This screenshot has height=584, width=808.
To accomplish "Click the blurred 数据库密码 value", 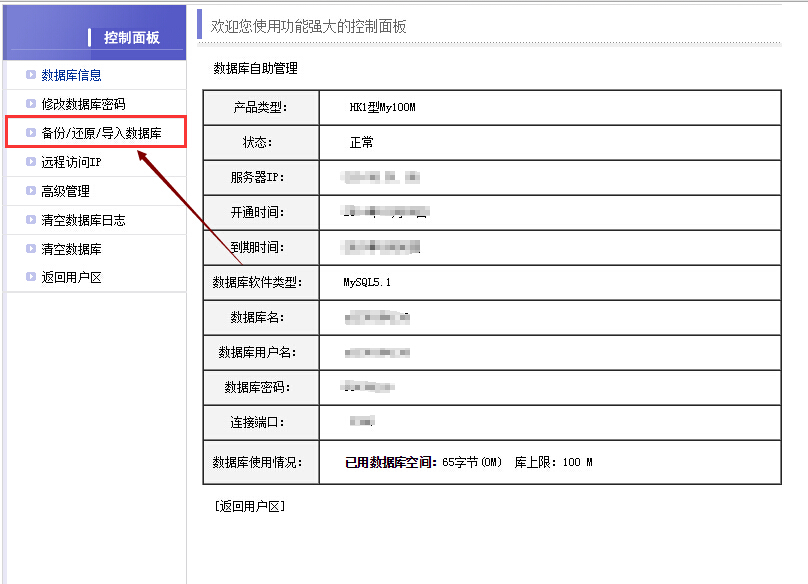I will 368,387.
